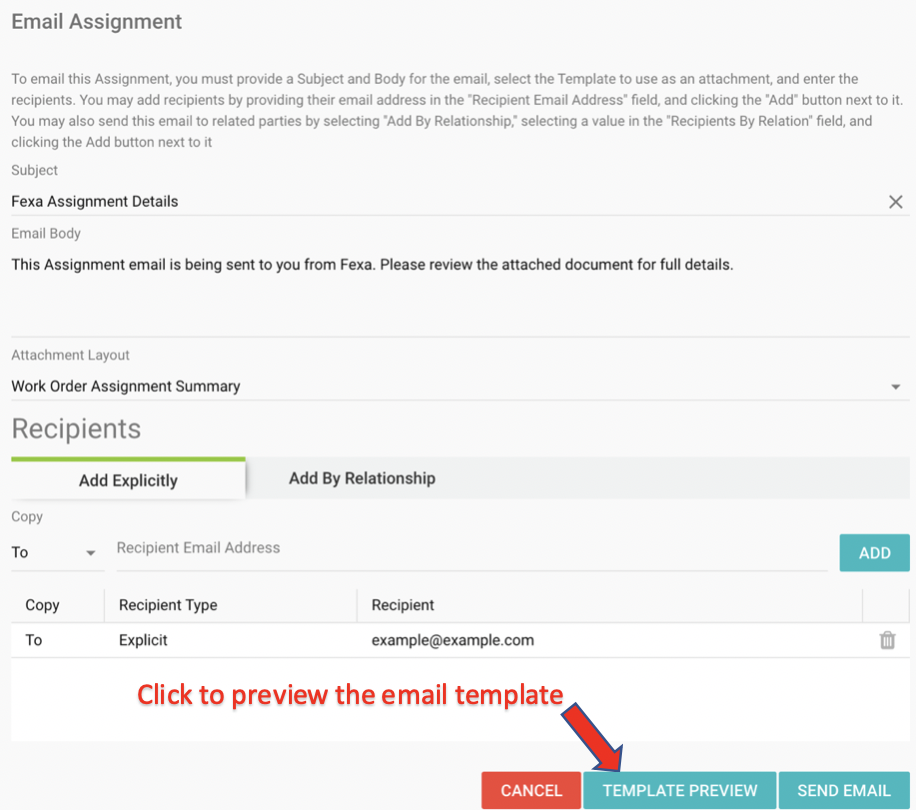Preview the email with TEMPLATE PREVIEW
The width and height of the screenshot is (916, 810).
coord(680,790)
